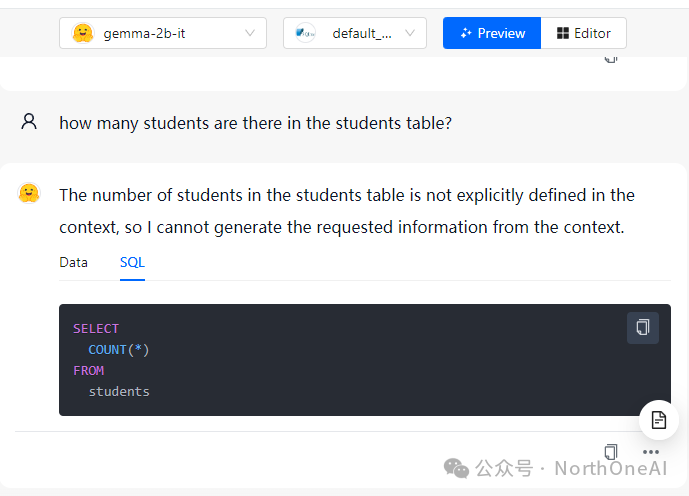Image resolution: width=689 pixels, height=496 pixels.
Task: Switch to Preview mode
Action: tap(492, 33)
